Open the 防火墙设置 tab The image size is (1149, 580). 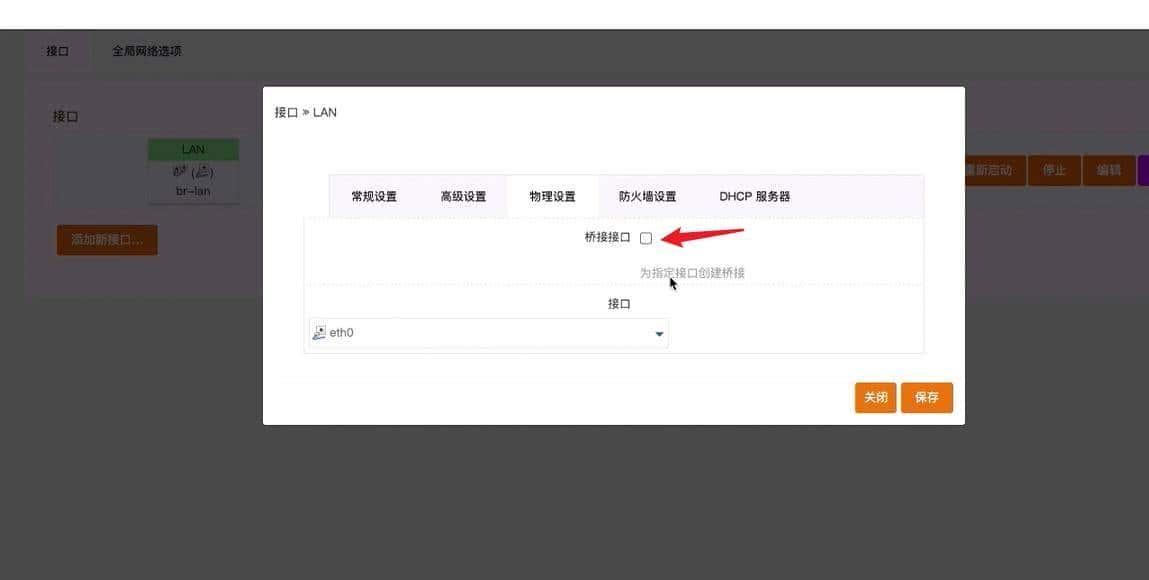648,196
